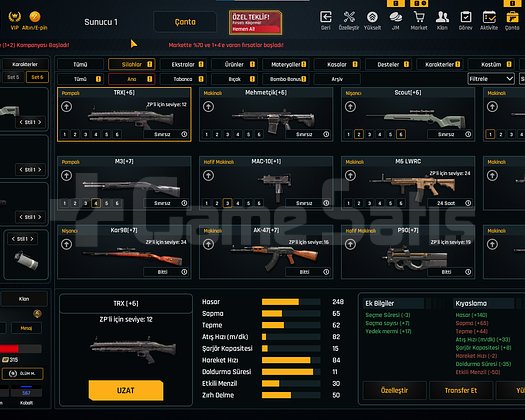Click the UZAT extend button
The image size is (525, 420).
[x=126, y=390]
